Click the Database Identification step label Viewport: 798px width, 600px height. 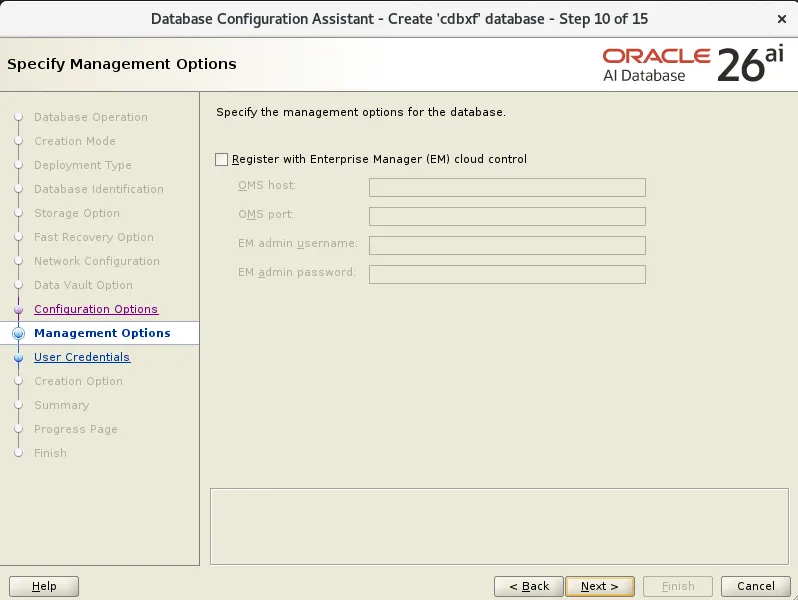pyautogui.click(x=99, y=189)
